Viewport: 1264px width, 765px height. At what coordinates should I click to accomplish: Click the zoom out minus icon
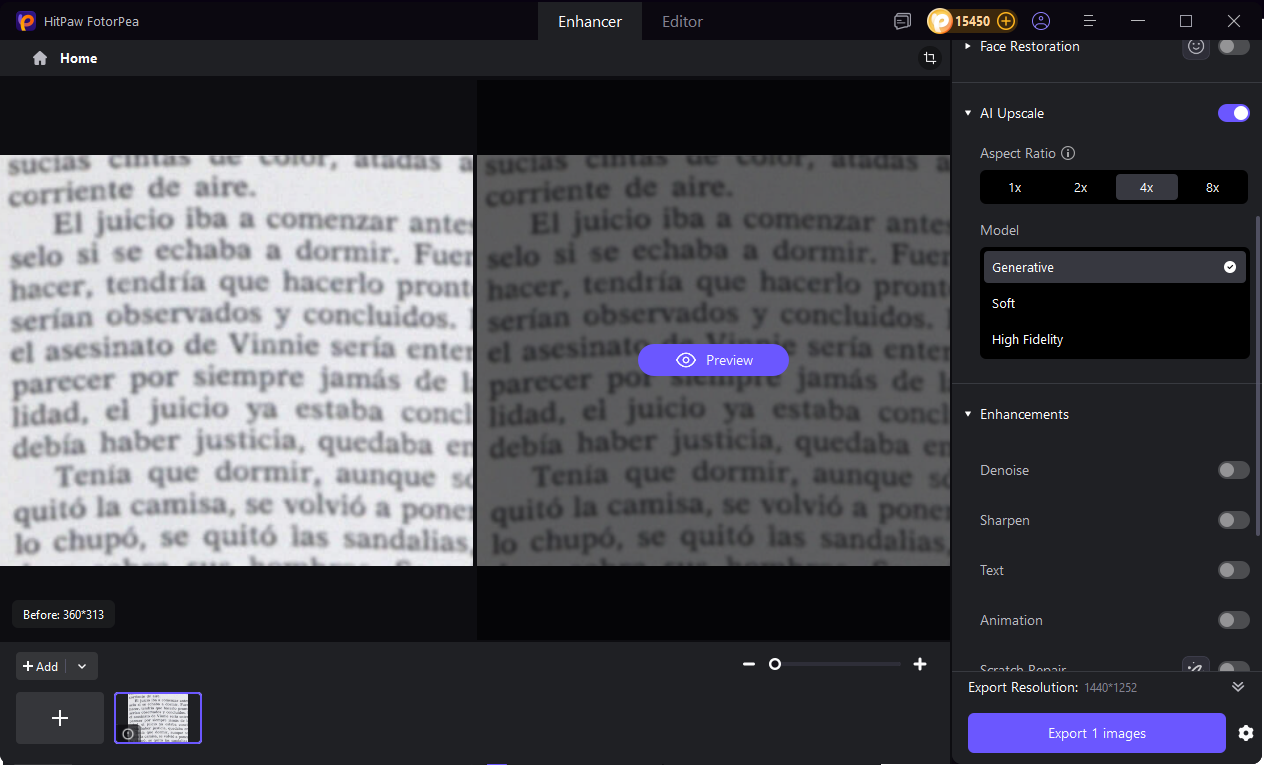tap(748, 664)
